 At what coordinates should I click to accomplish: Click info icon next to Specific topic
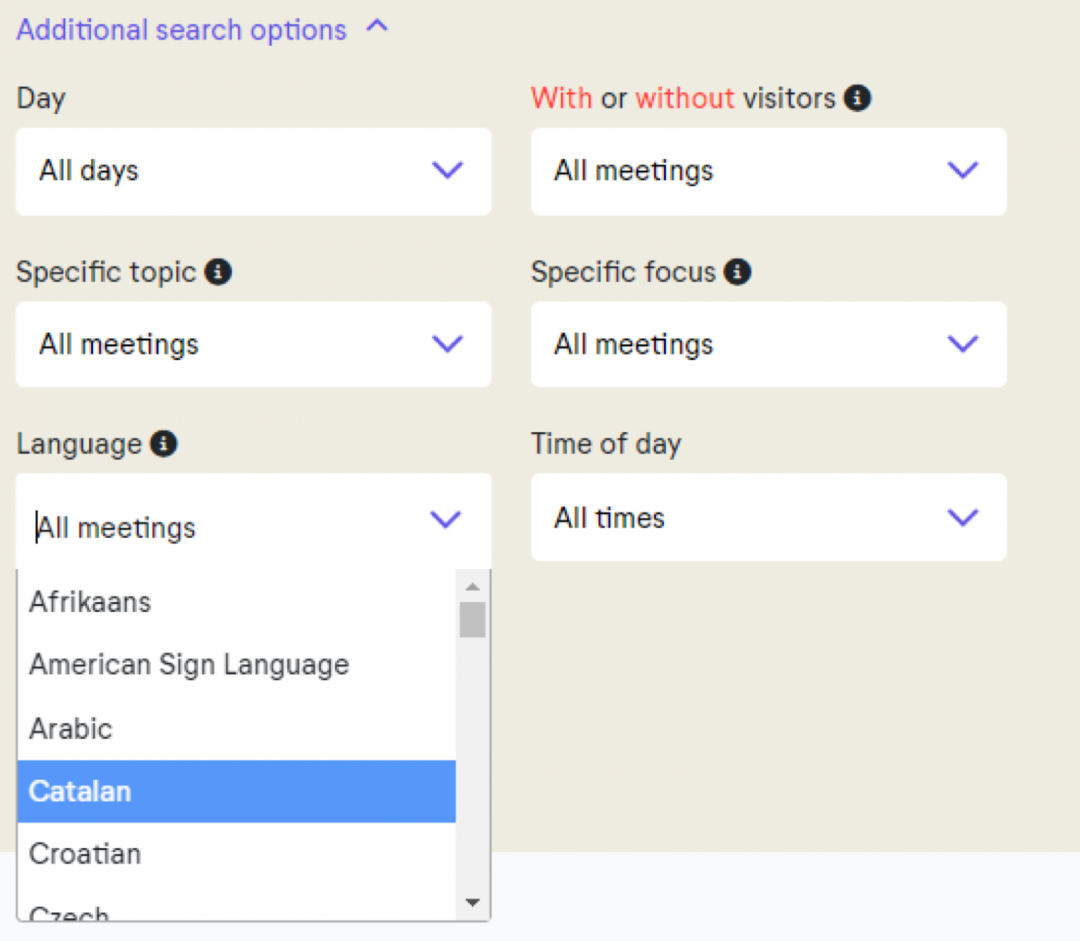218,272
